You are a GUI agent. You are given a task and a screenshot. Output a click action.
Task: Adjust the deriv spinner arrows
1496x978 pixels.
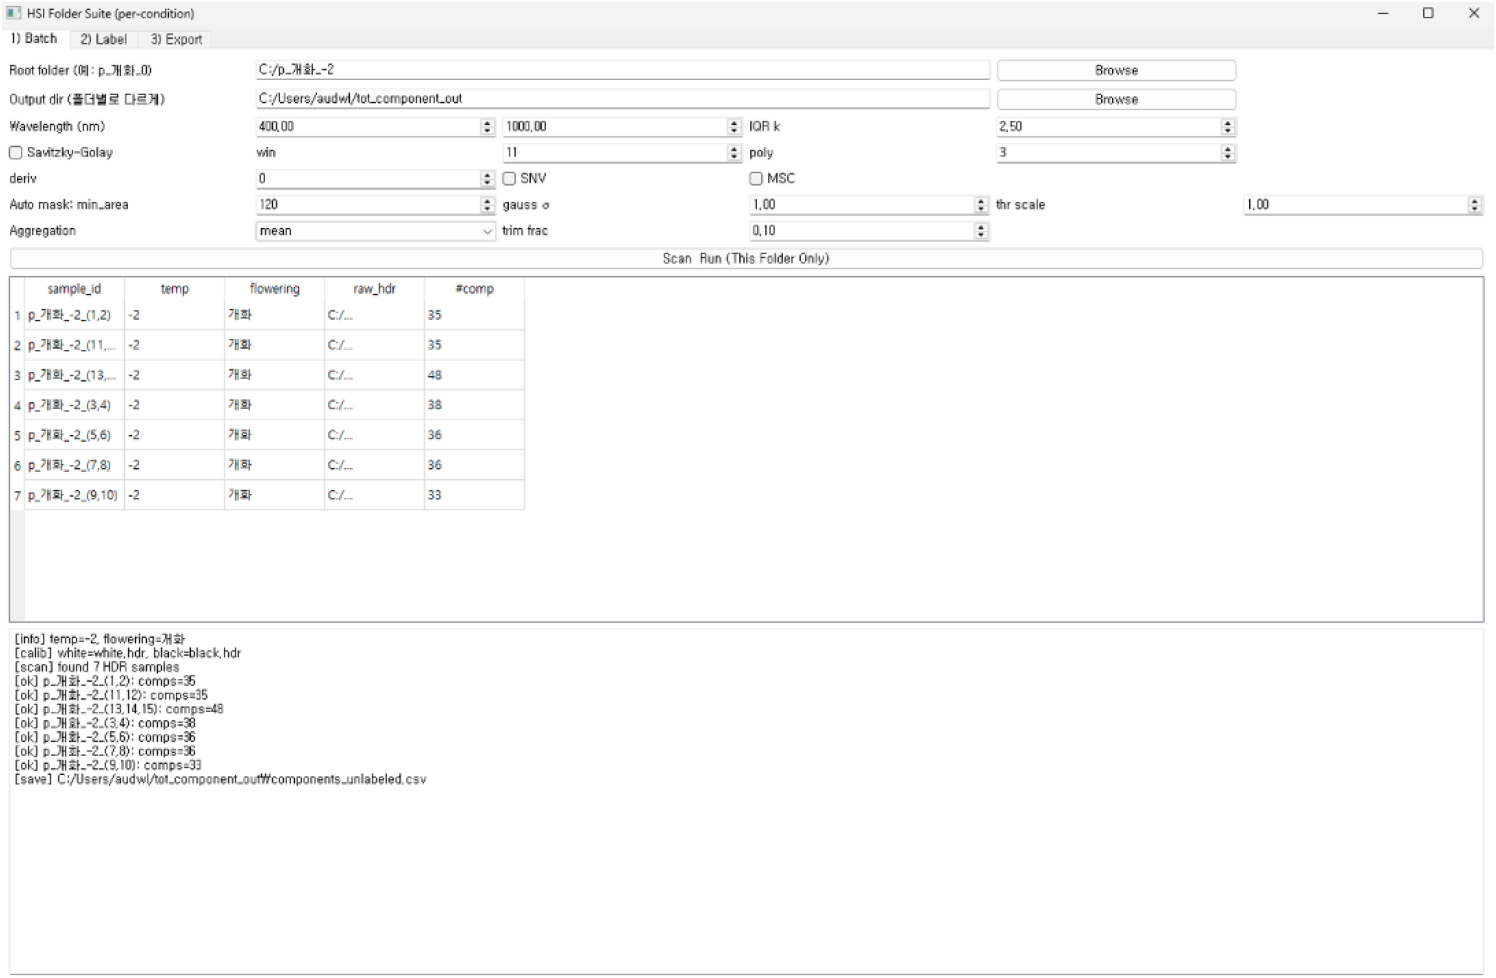coord(488,179)
